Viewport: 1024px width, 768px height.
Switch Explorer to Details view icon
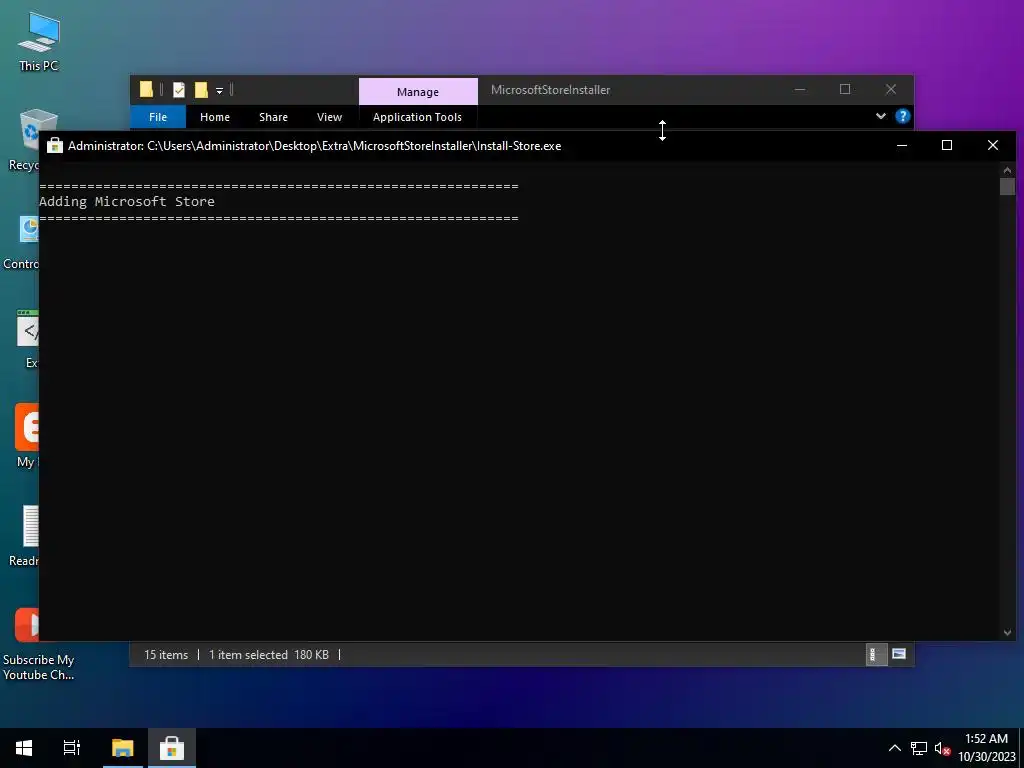[x=876, y=654]
